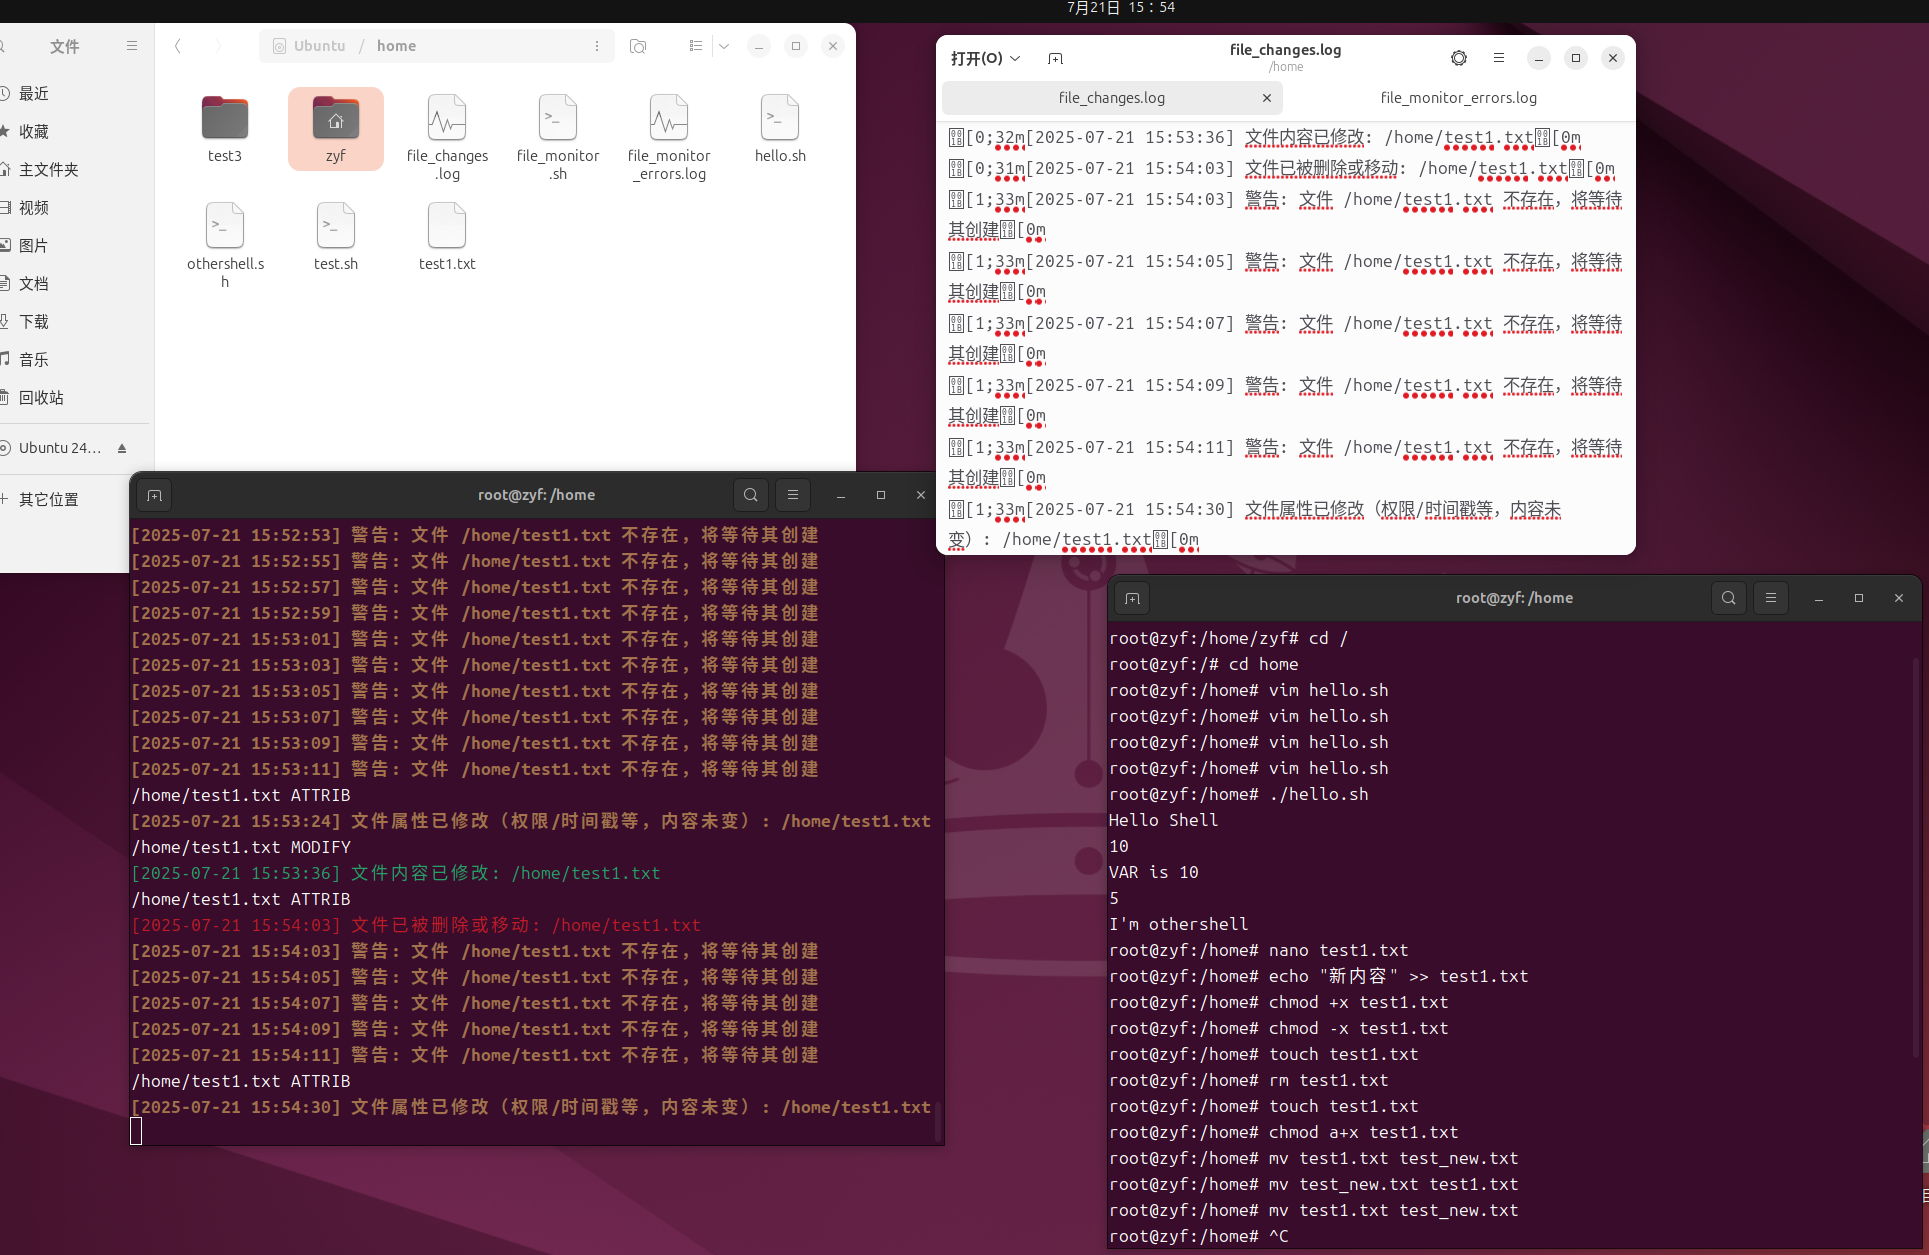Go to 下载 in sidebar
The width and height of the screenshot is (1929, 1255).
(x=34, y=322)
